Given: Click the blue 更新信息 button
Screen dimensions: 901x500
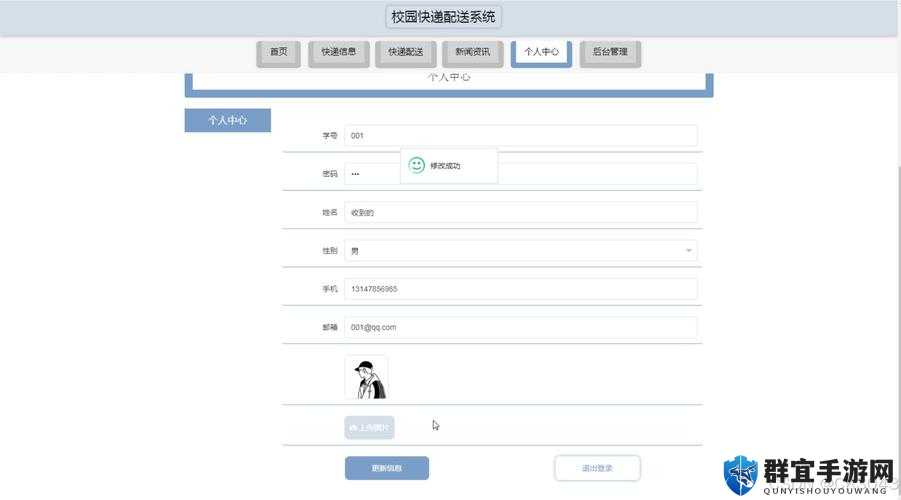Looking at the screenshot, I should (x=387, y=468).
